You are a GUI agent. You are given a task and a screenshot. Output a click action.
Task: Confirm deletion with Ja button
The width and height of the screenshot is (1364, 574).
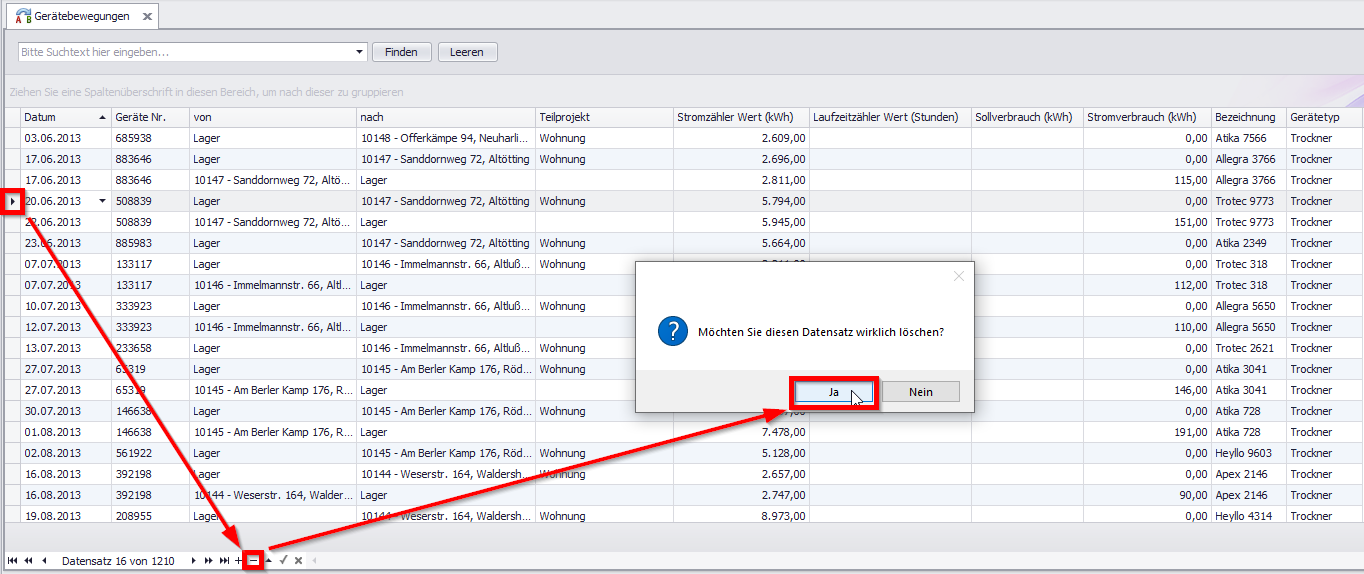(x=834, y=392)
